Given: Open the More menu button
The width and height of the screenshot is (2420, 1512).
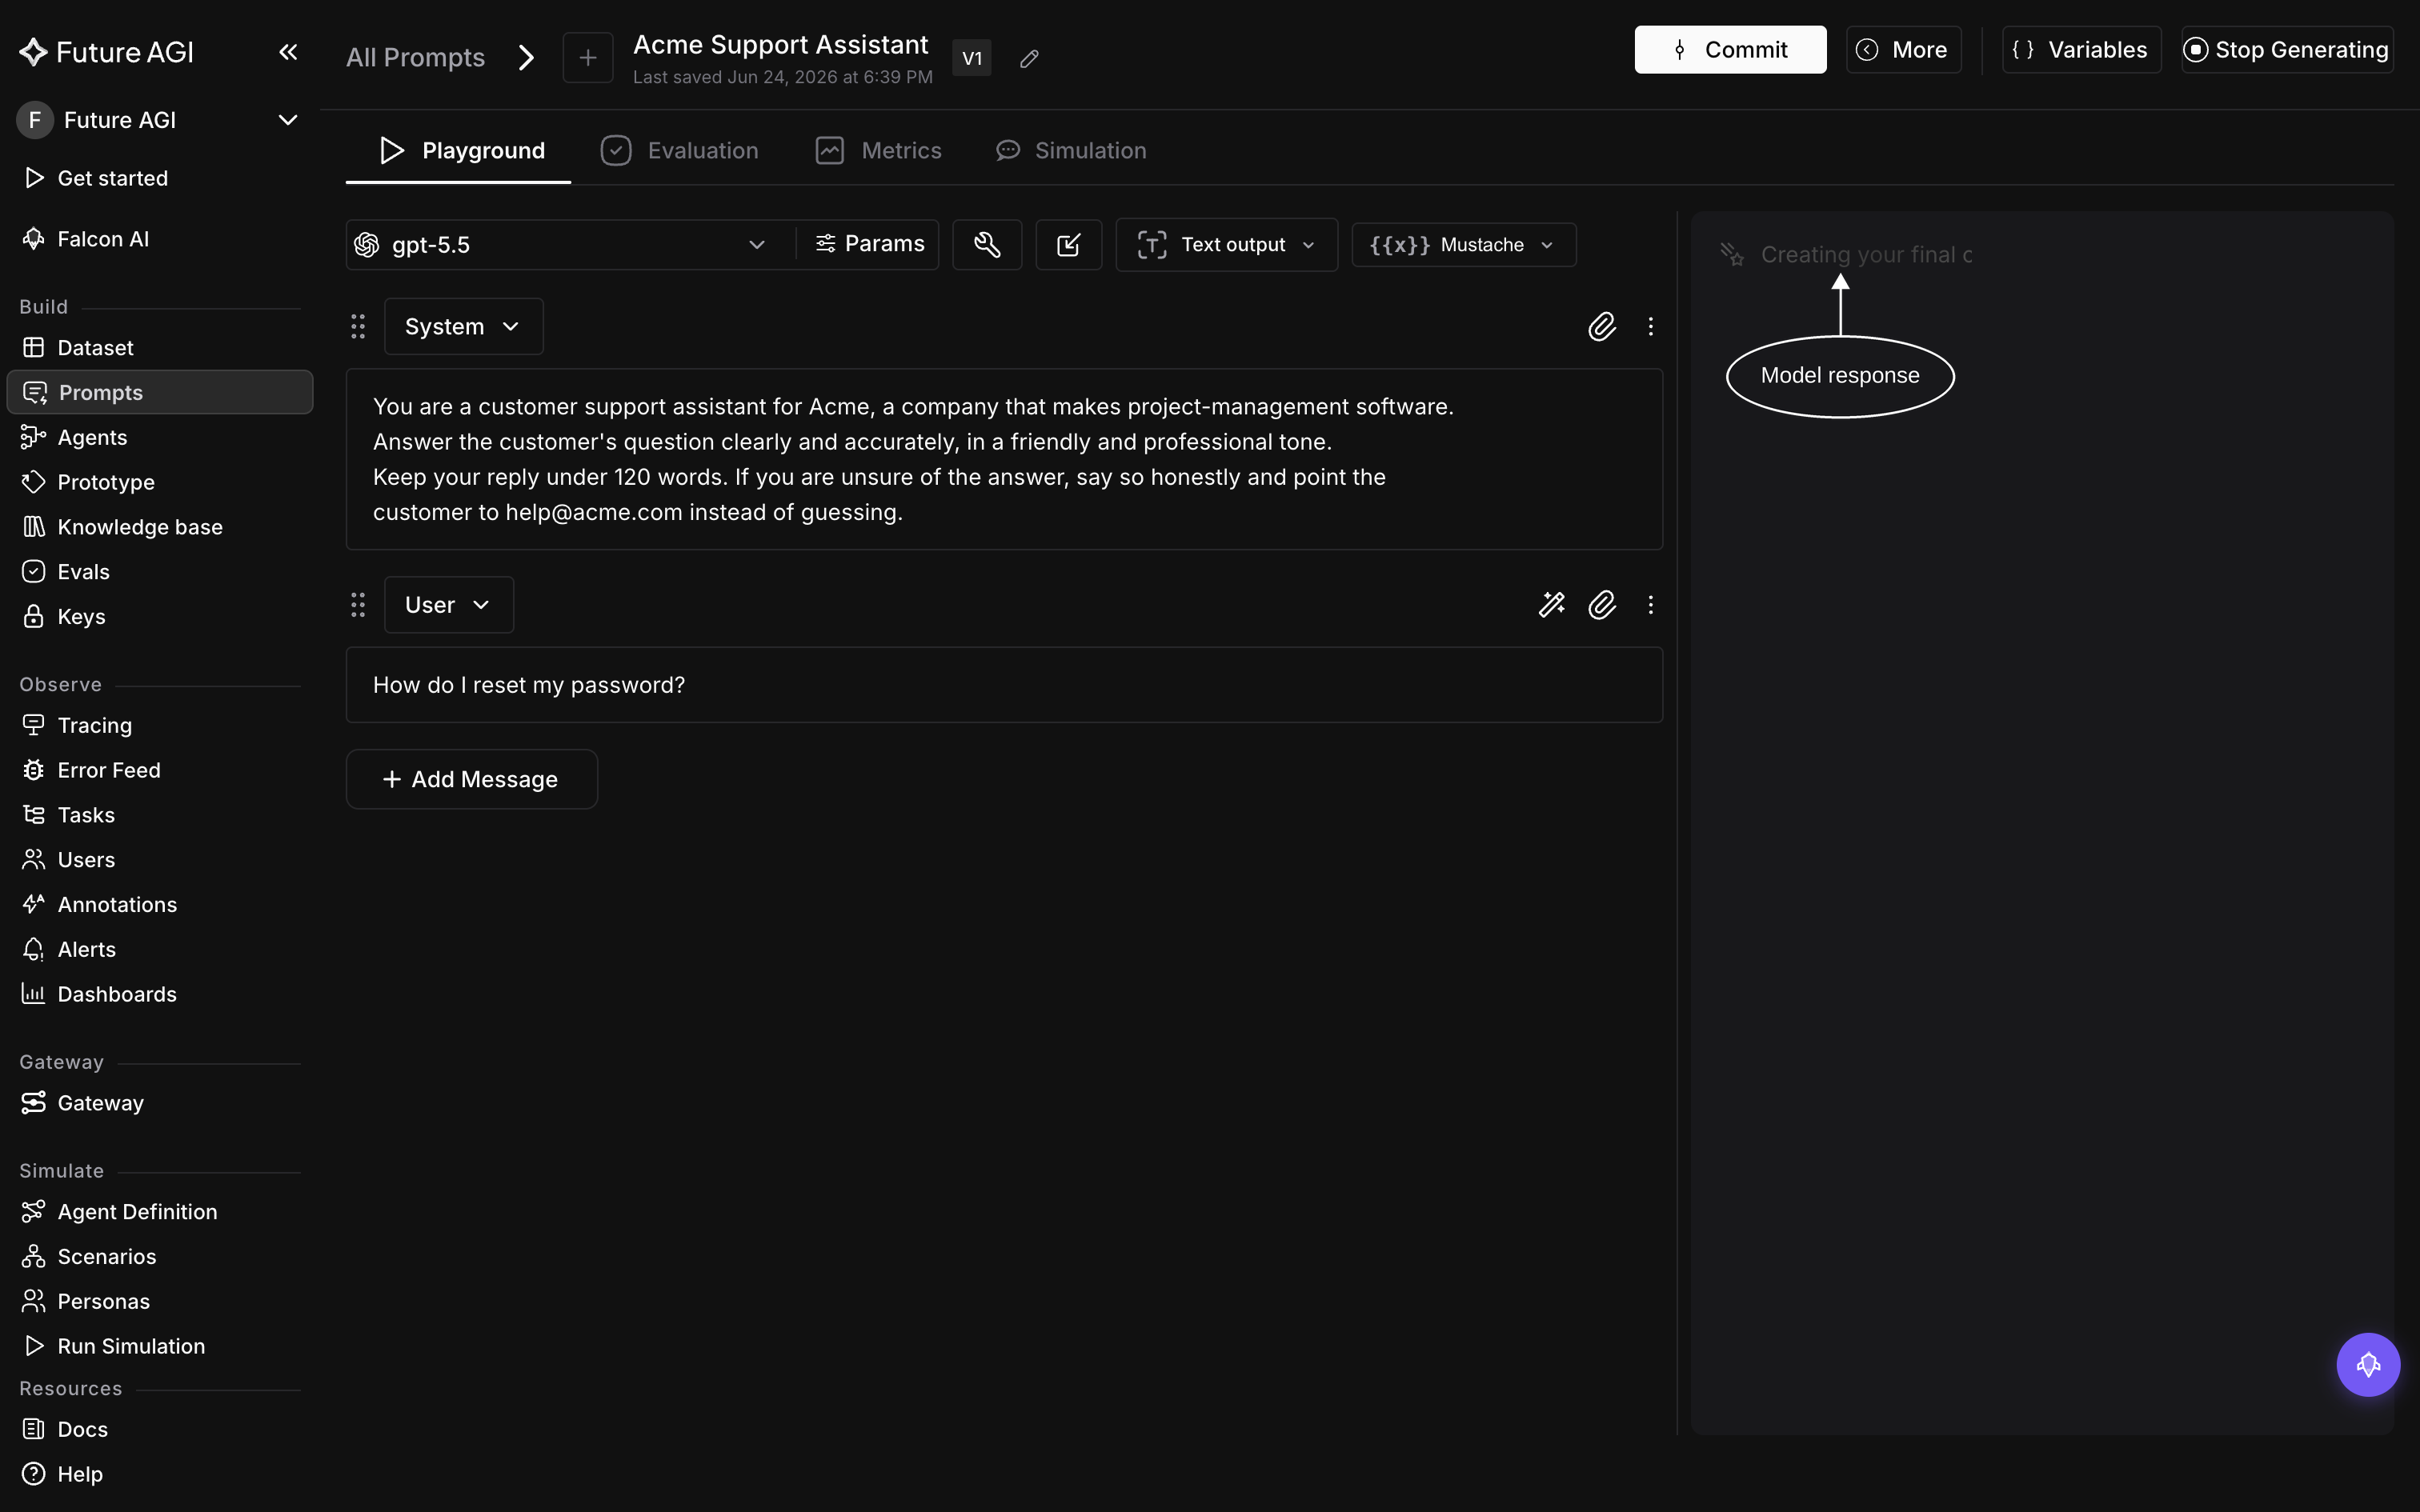Looking at the screenshot, I should (x=1903, y=50).
